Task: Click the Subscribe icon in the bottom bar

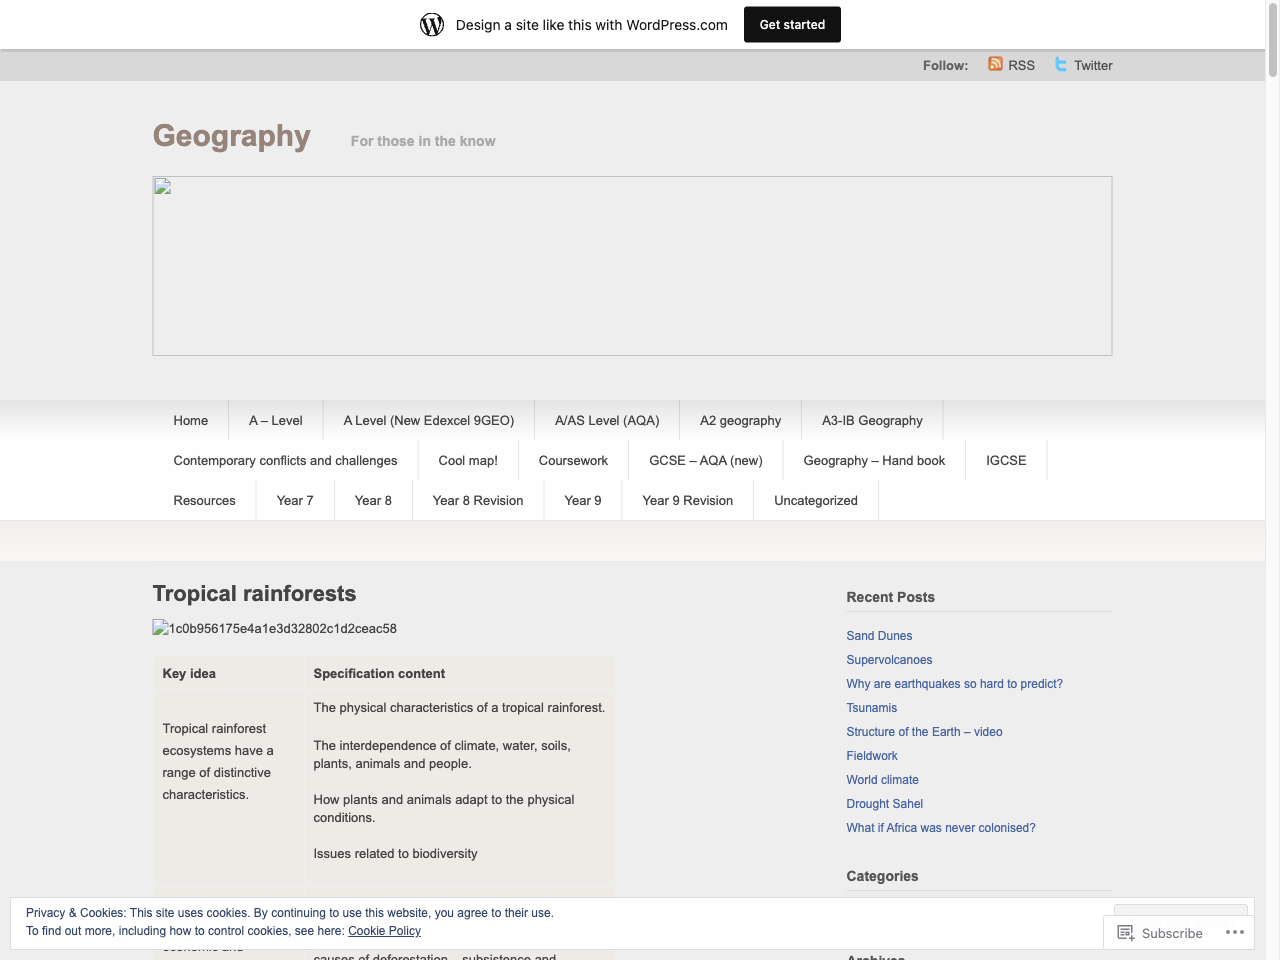Action: pos(1126,933)
